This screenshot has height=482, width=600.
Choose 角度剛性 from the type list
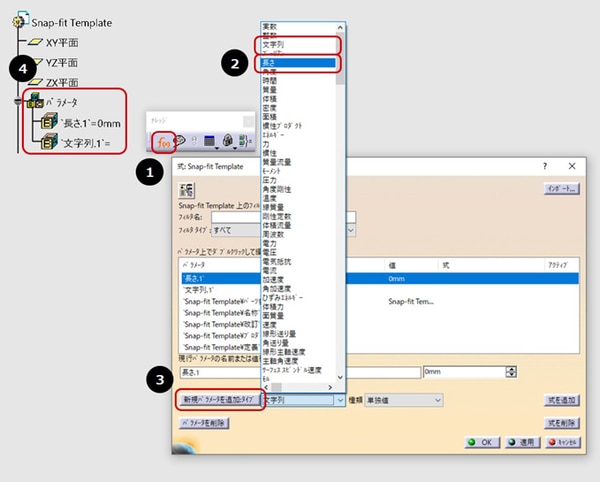pos(277,189)
